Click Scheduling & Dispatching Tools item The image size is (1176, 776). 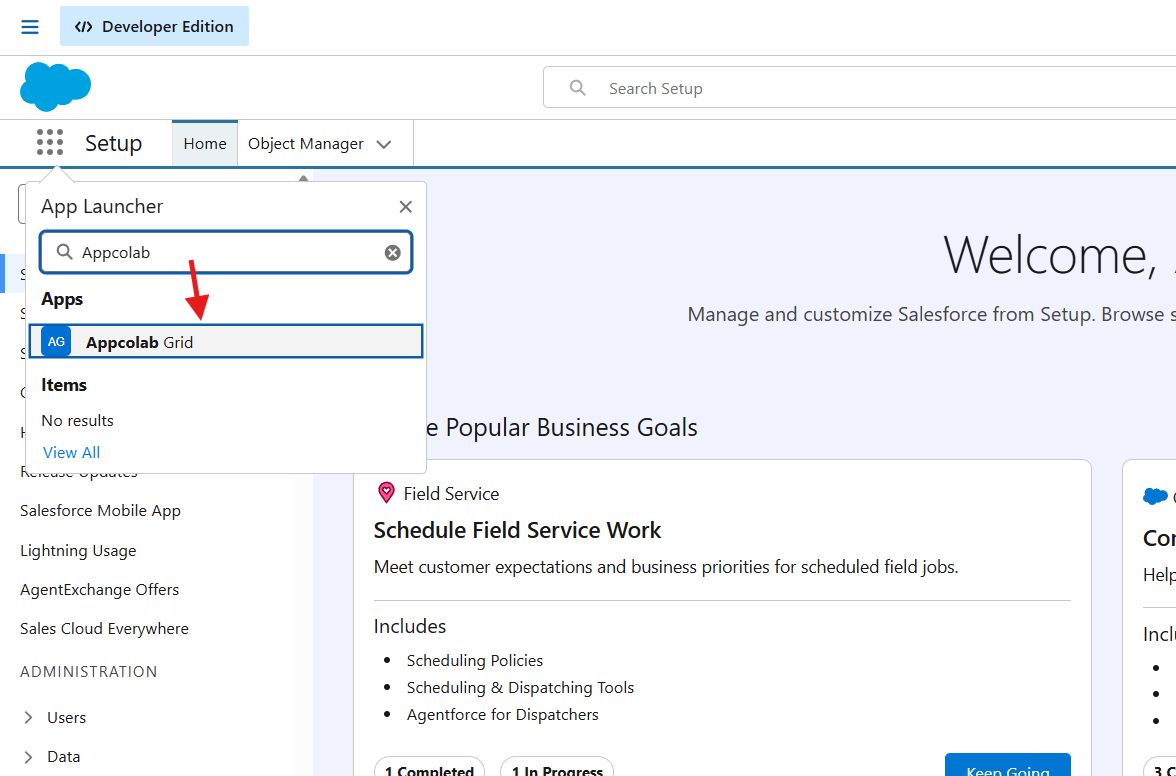[x=520, y=688]
